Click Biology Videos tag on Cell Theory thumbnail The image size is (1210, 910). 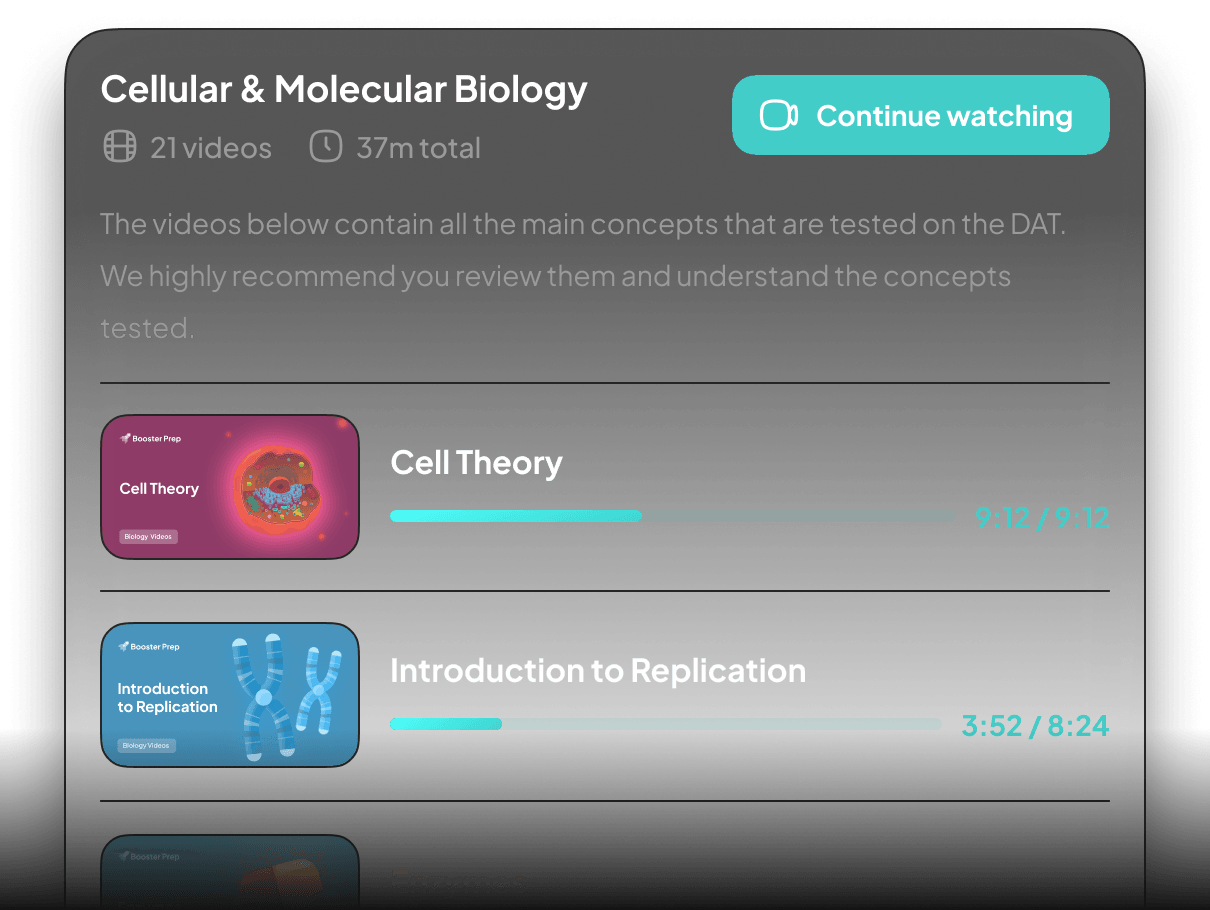pyautogui.click(x=148, y=537)
